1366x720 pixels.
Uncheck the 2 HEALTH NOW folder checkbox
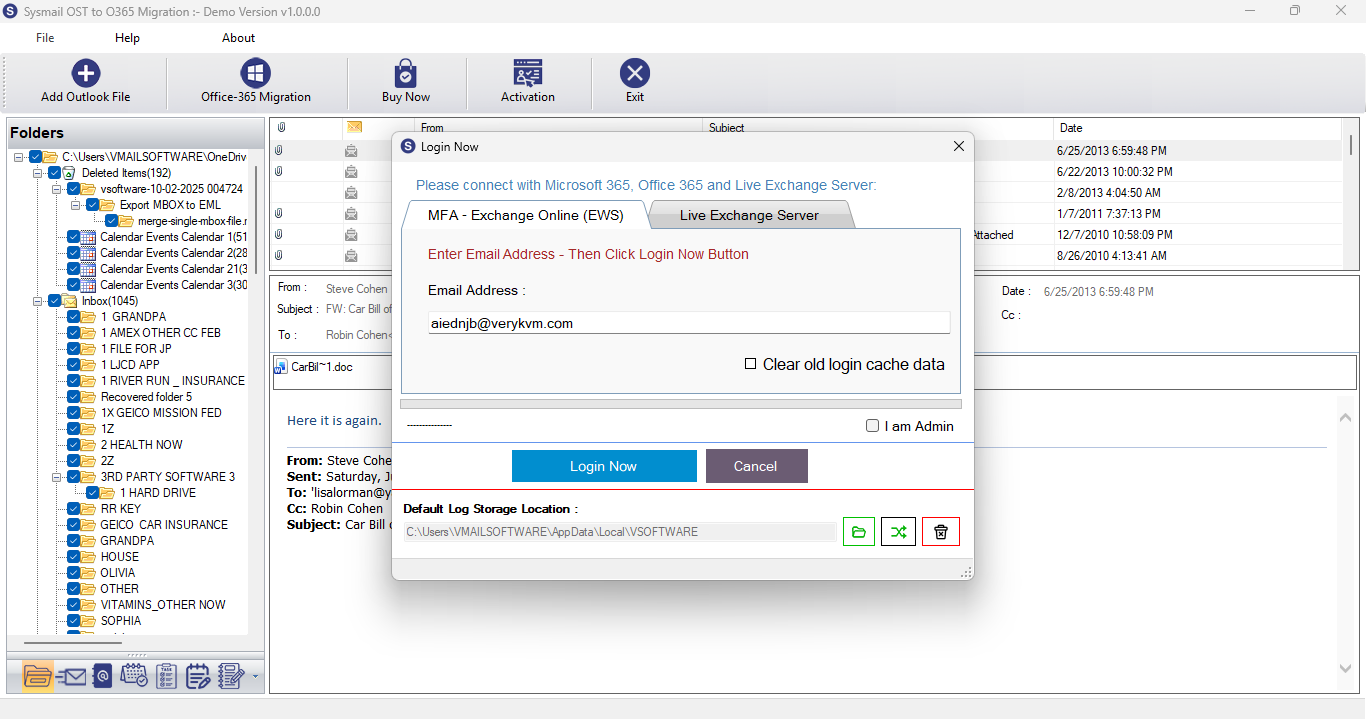tap(73, 445)
